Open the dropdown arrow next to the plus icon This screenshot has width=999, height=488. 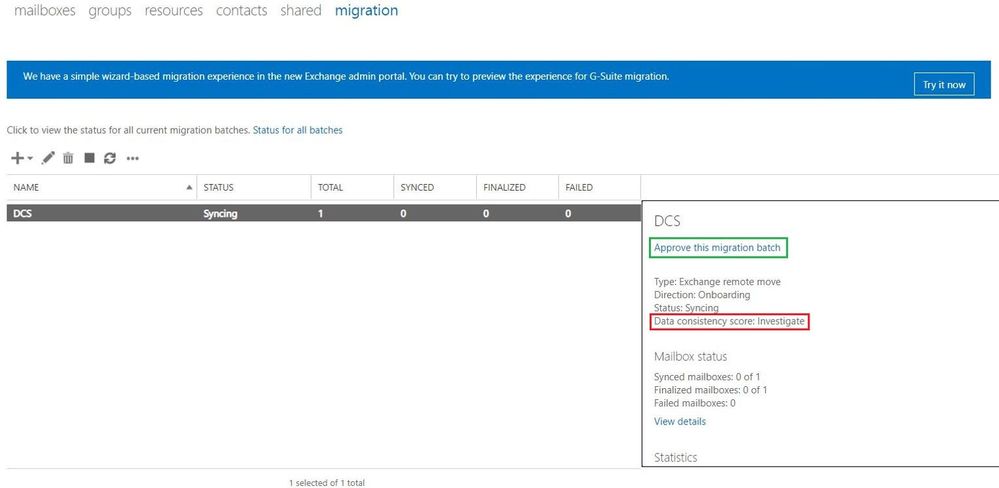(x=30, y=159)
